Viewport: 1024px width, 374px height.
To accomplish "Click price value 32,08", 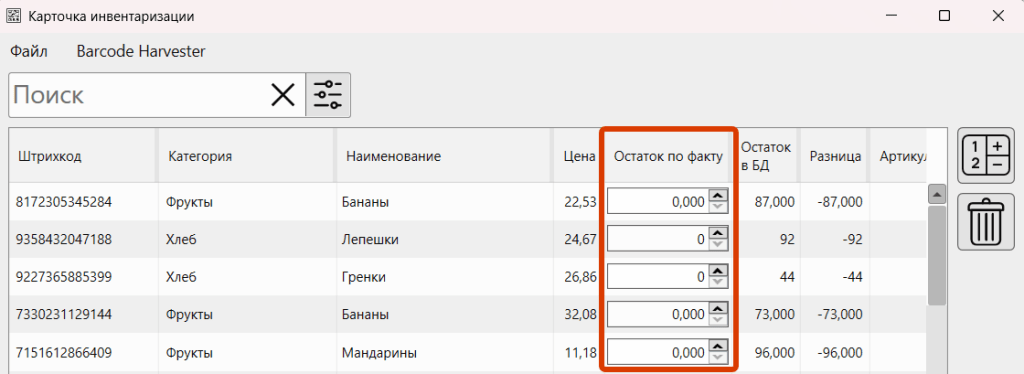I will tap(580, 315).
